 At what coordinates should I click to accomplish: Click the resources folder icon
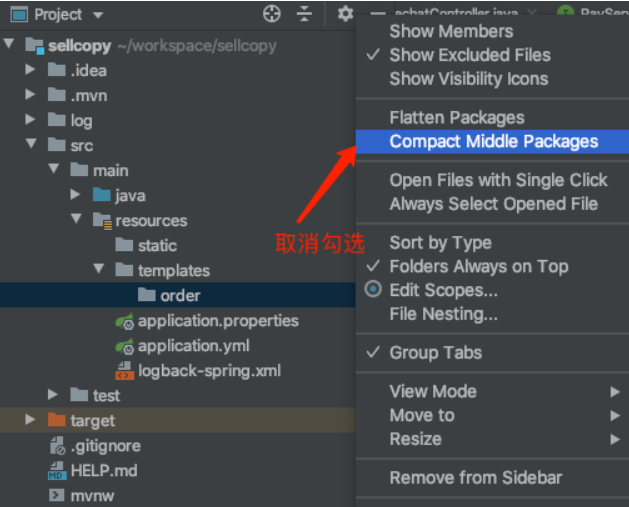102,221
